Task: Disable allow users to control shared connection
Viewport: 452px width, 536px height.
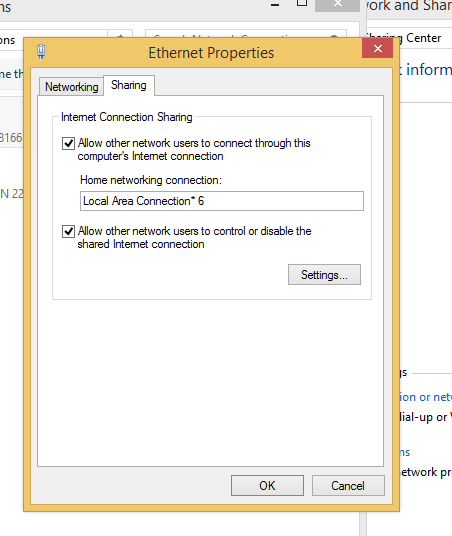Action: [x=68, y=231]
